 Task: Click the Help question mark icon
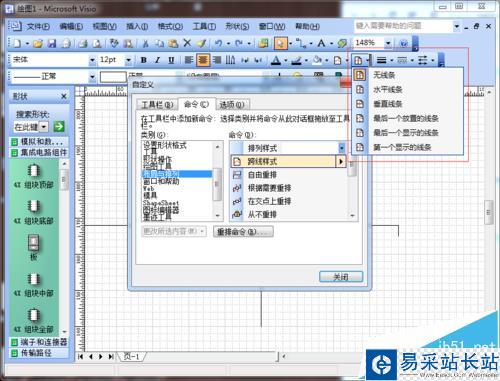pos(404,43)
